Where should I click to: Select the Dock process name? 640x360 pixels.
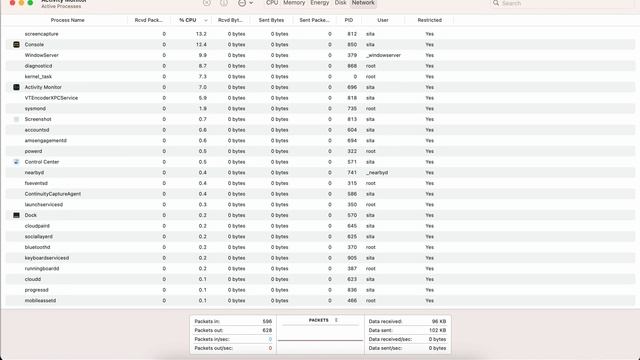coord(31,215)
